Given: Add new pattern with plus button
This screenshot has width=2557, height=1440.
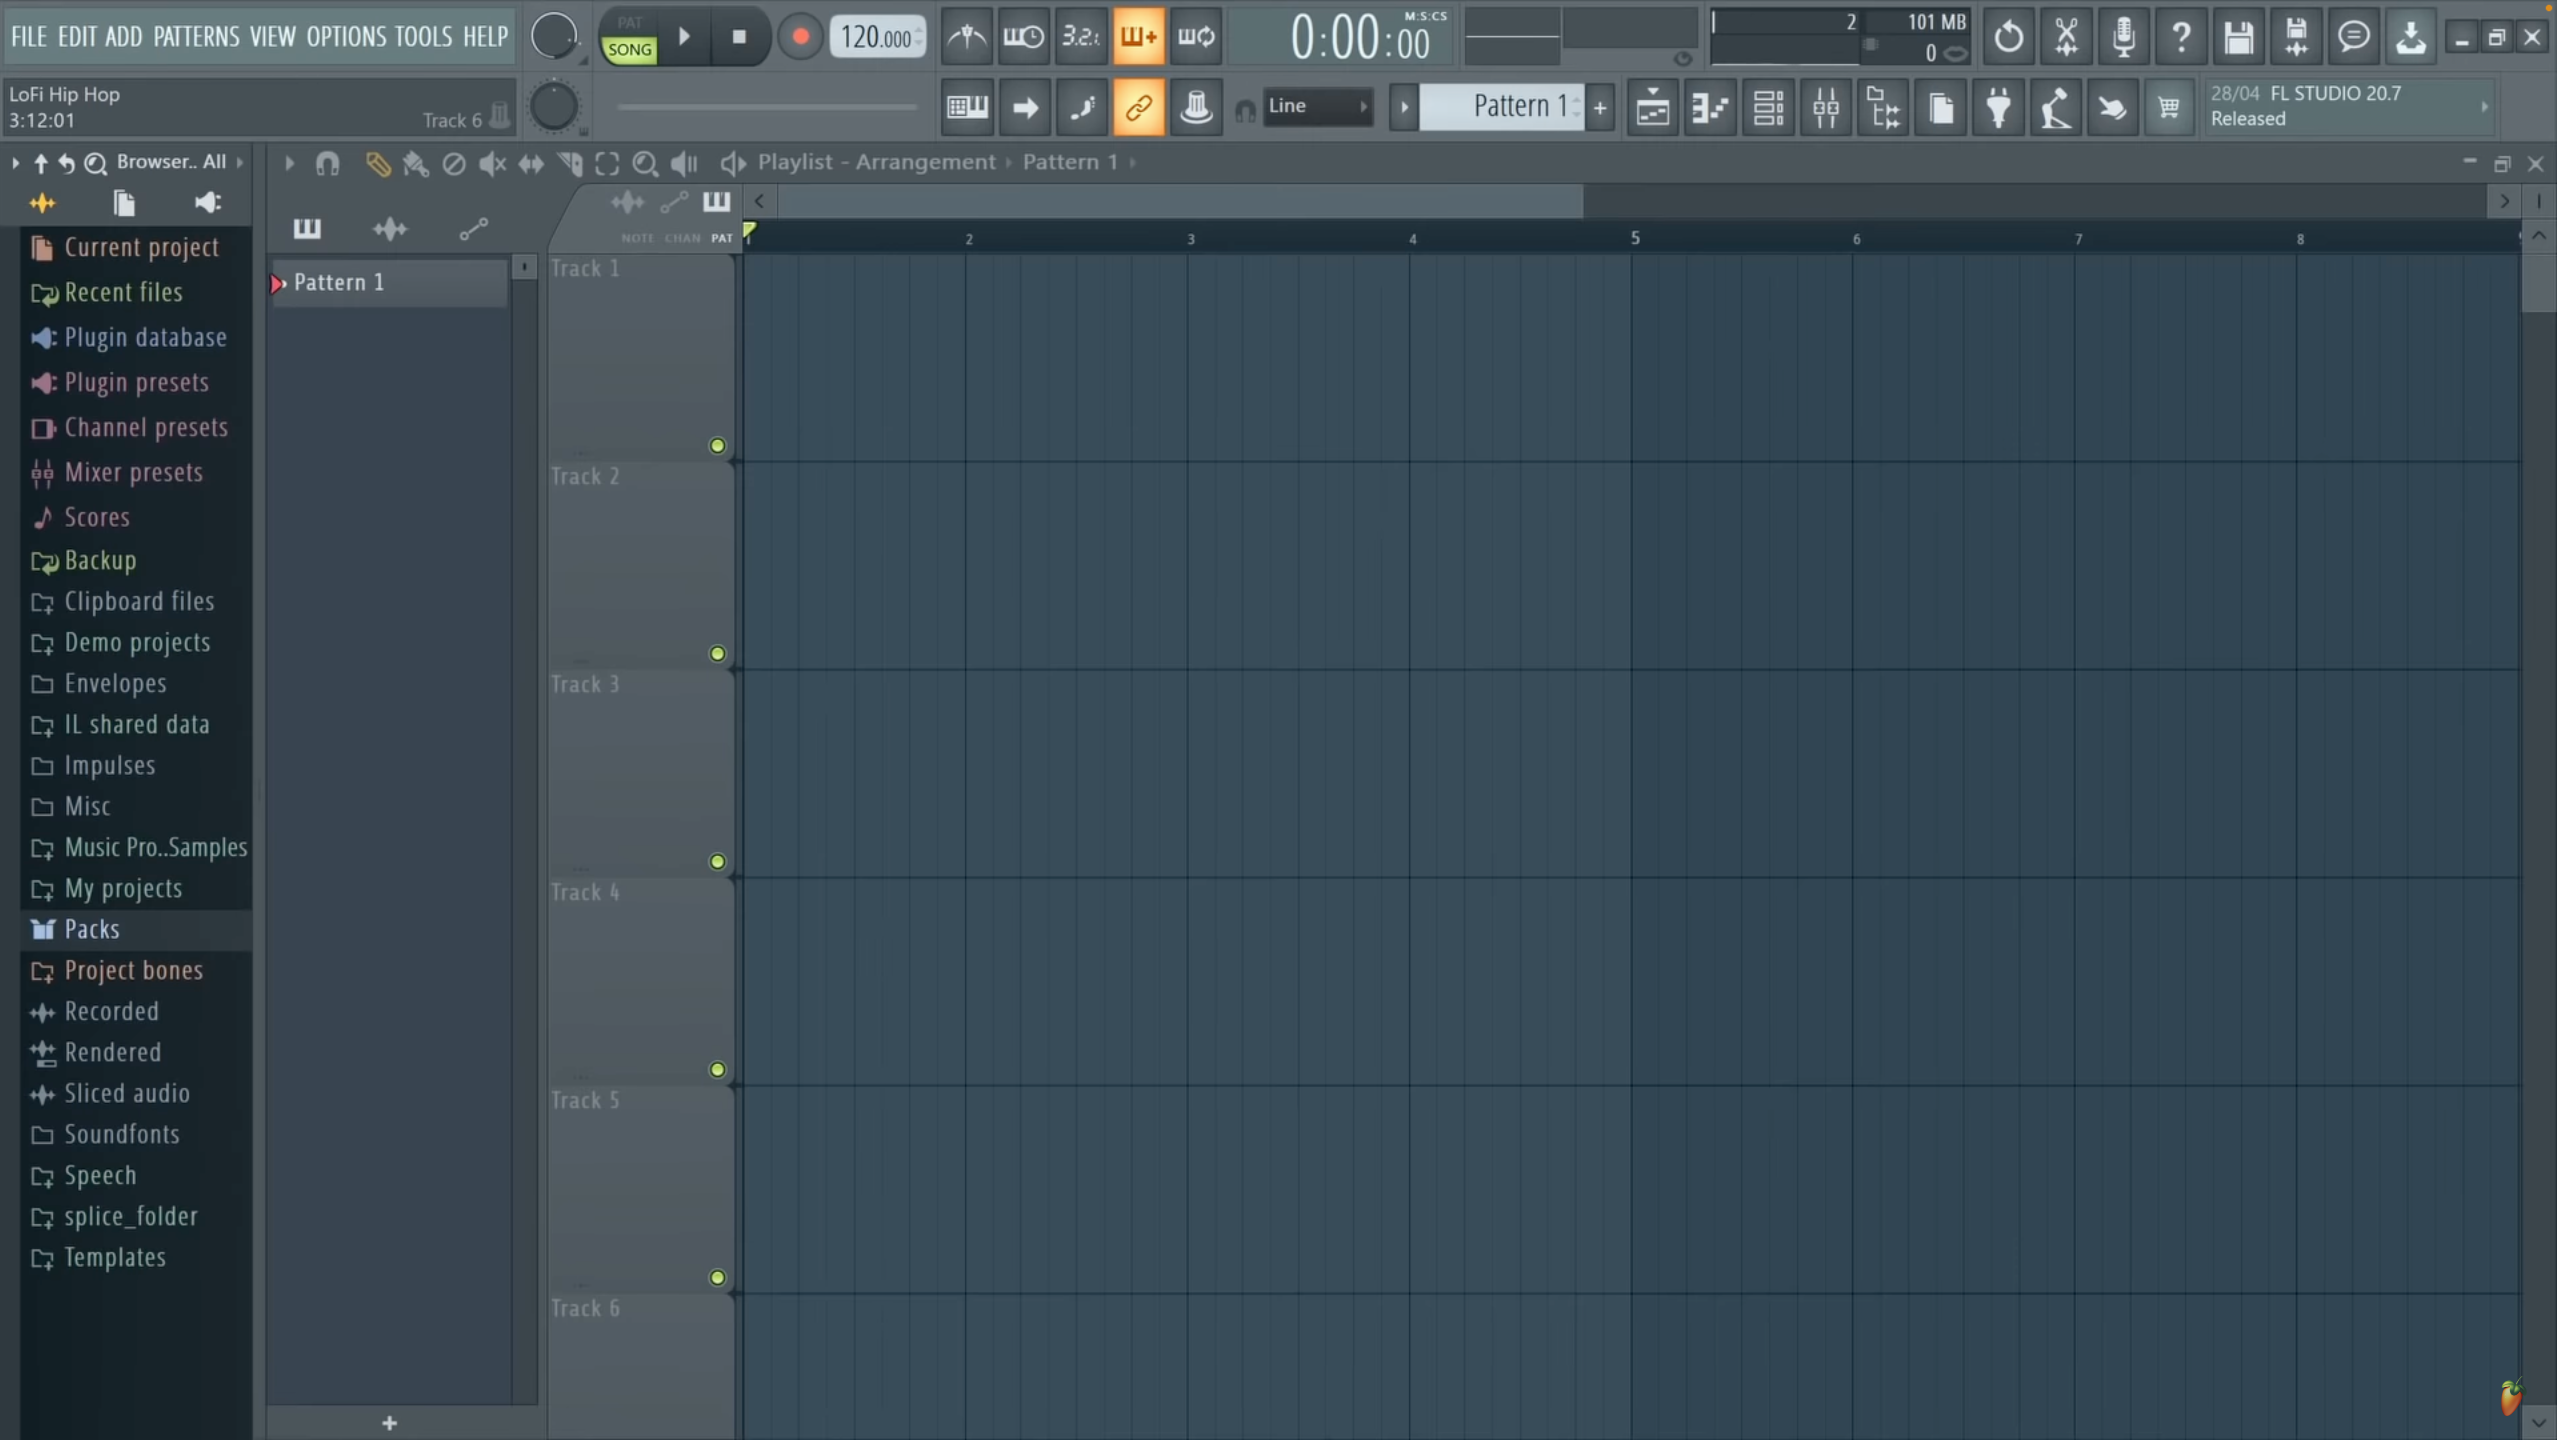Looking at the screenshot, I should point(1600,107).
